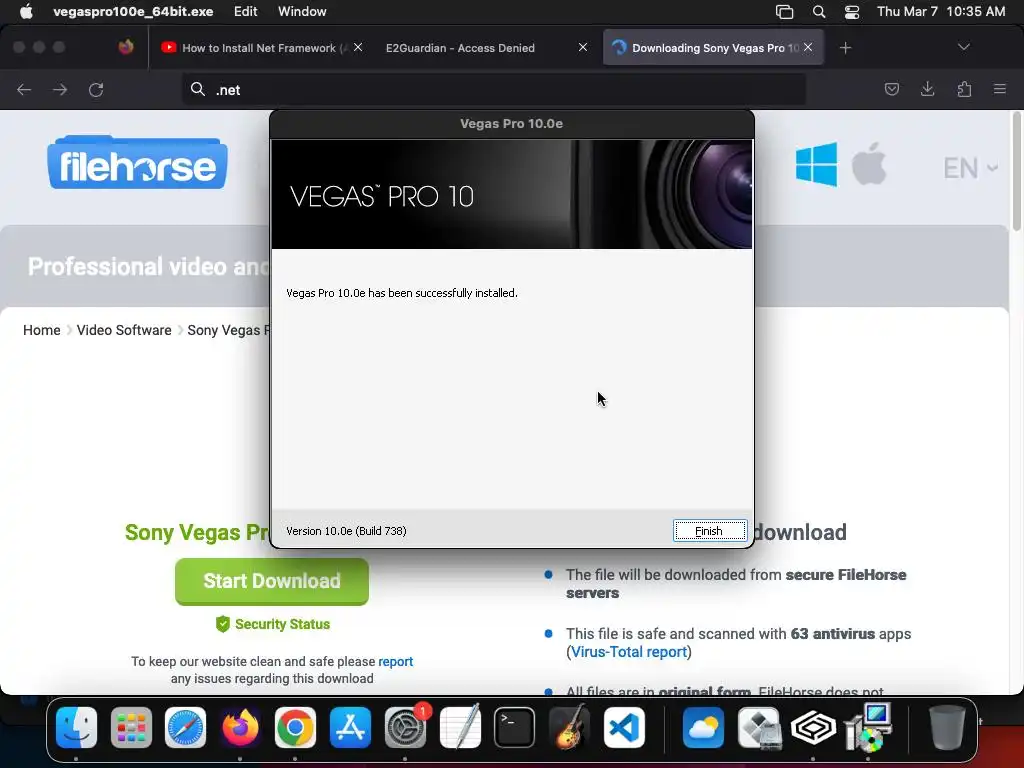The image size is (1024, 768).
Task: Open GarageBand from the dock
Action: point(569,728)
